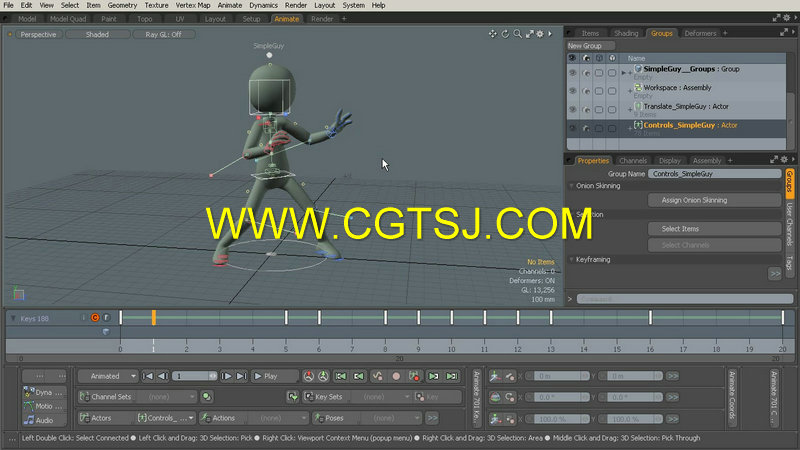Collapse the Onion Skinning section
The width and height of the screenshot is (800, 450).
click(572, 186)
